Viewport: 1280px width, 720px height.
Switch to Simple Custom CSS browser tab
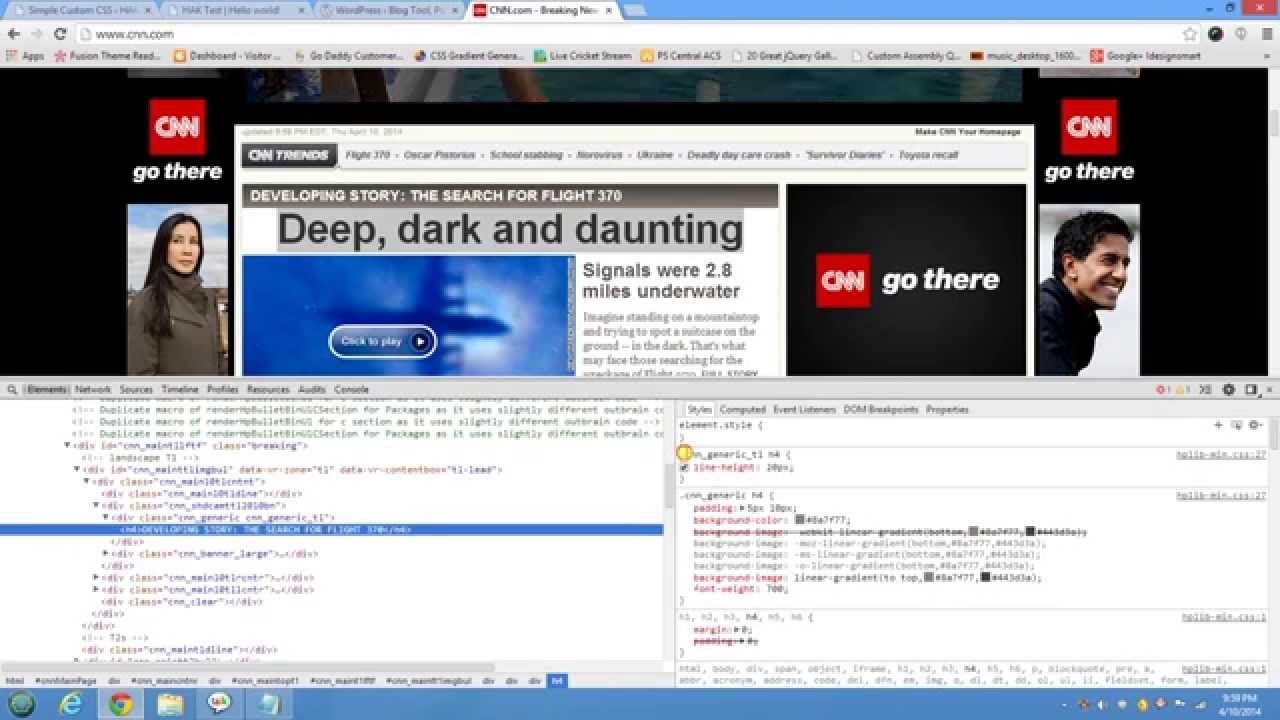[x=83, y=10]
